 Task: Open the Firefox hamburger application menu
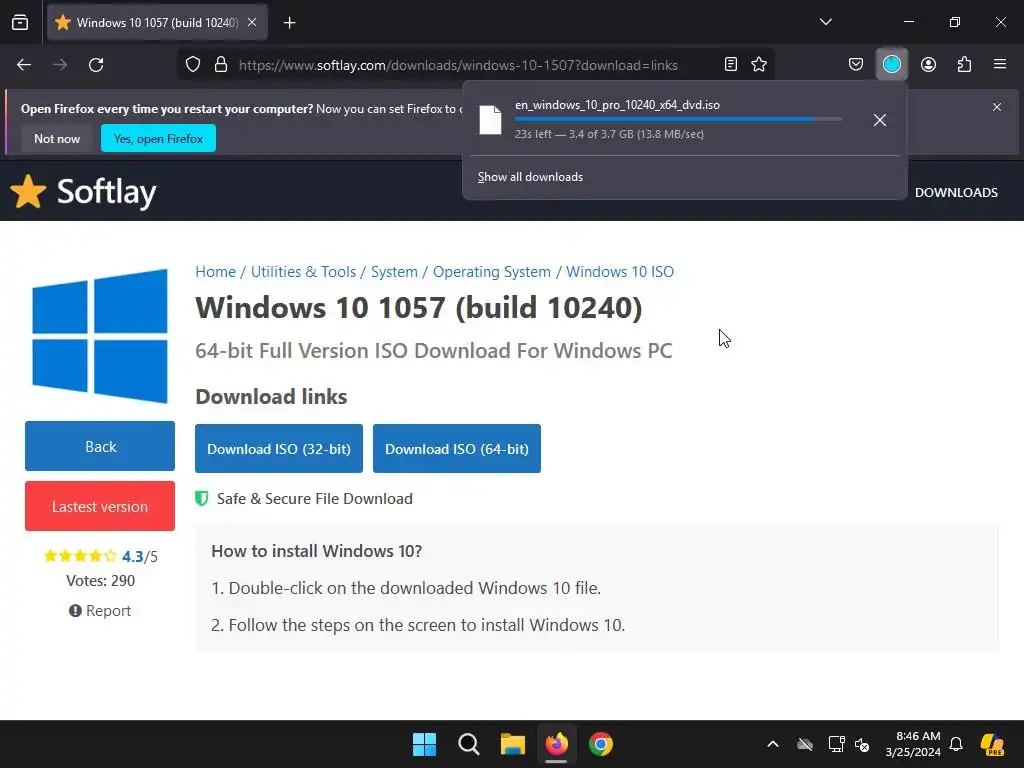click(x=1000, y=65)
